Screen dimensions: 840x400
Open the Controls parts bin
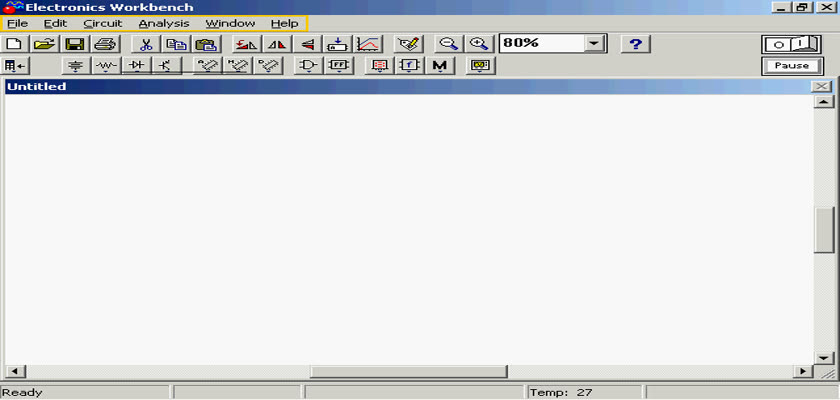409,66
